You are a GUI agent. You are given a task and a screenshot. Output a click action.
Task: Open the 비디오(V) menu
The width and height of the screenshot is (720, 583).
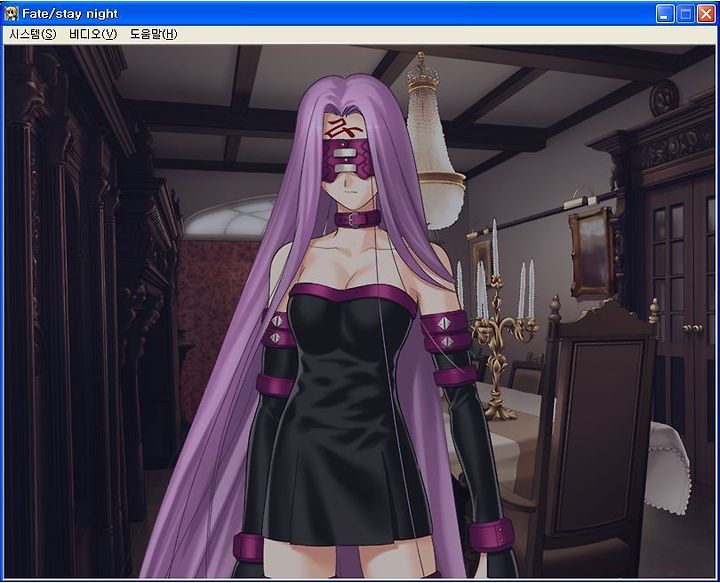click(x=93, y=34)
